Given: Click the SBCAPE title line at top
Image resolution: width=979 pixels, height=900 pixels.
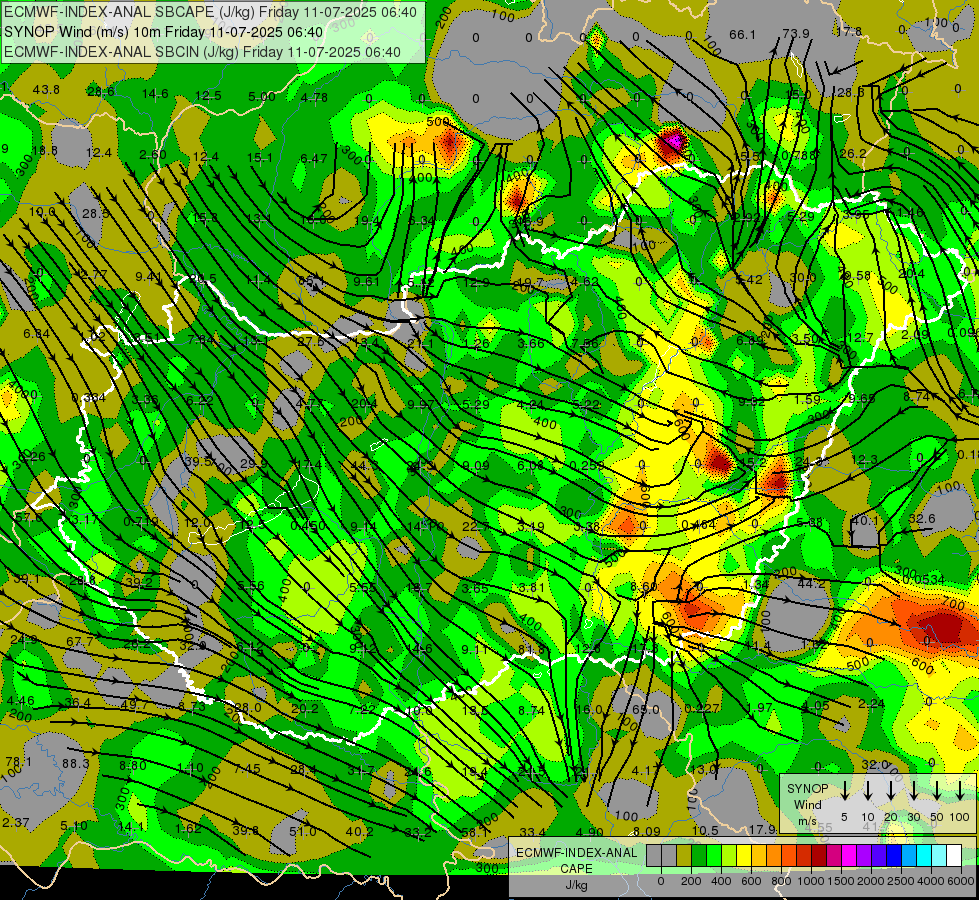Looking at the screenshot, I should [210, 12].
